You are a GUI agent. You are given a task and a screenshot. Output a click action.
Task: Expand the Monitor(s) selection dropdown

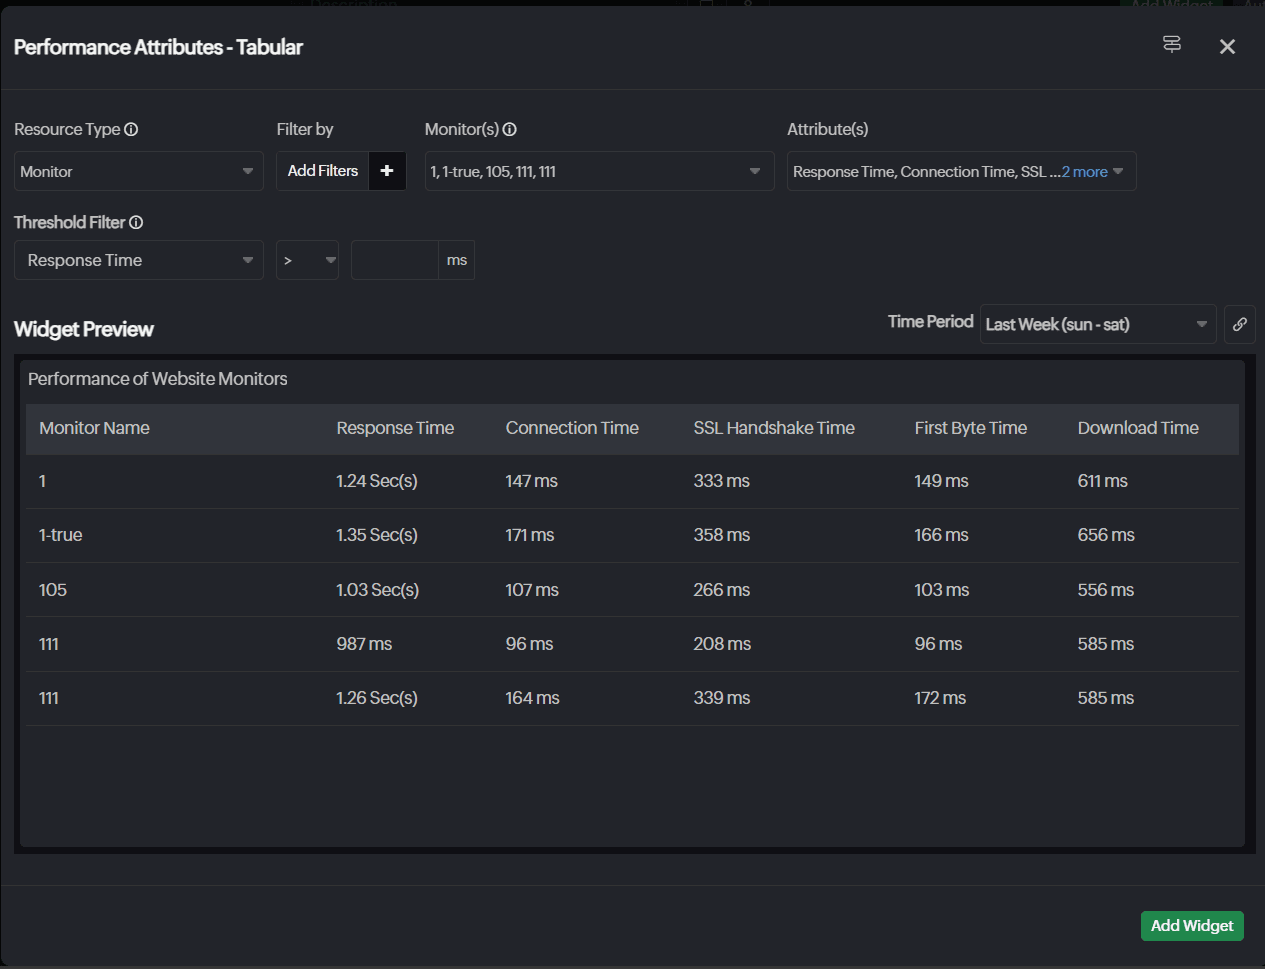tap(598, 172)
